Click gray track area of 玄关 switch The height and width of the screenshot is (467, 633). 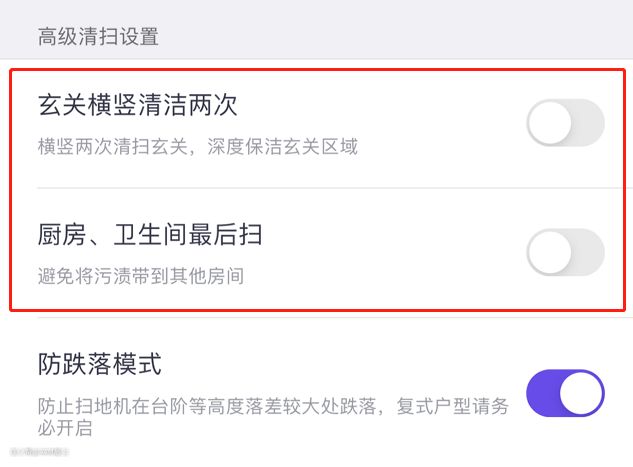click(x=587, y=124)
